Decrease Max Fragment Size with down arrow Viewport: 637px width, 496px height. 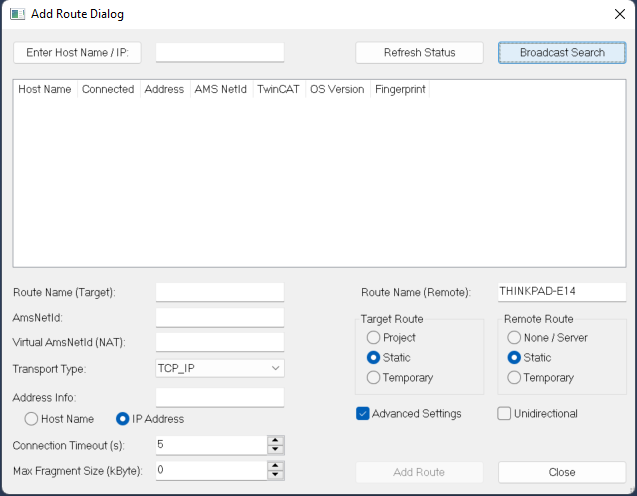point(275,474)
